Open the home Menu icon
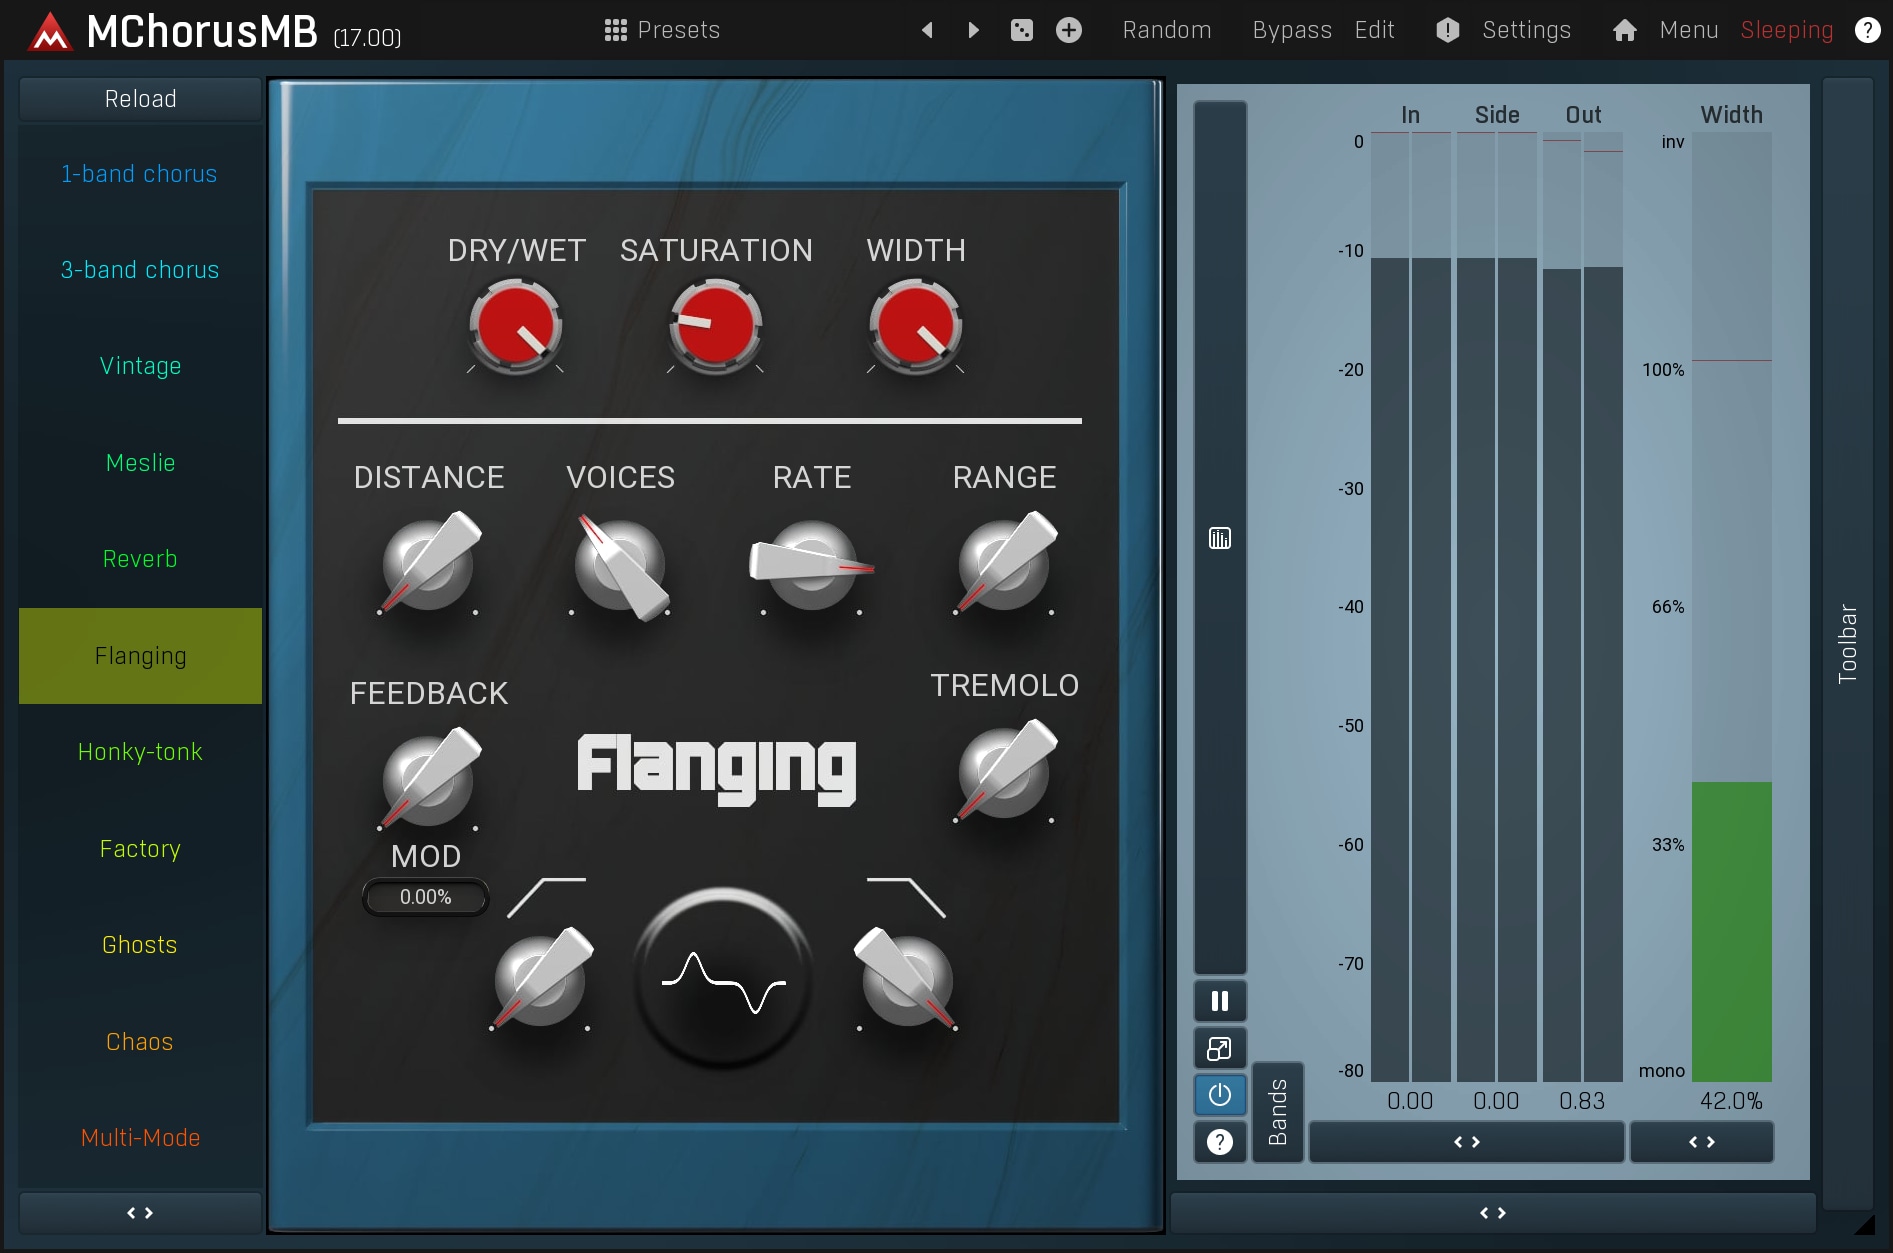 pyautogui.click(x=1624, y=30)
